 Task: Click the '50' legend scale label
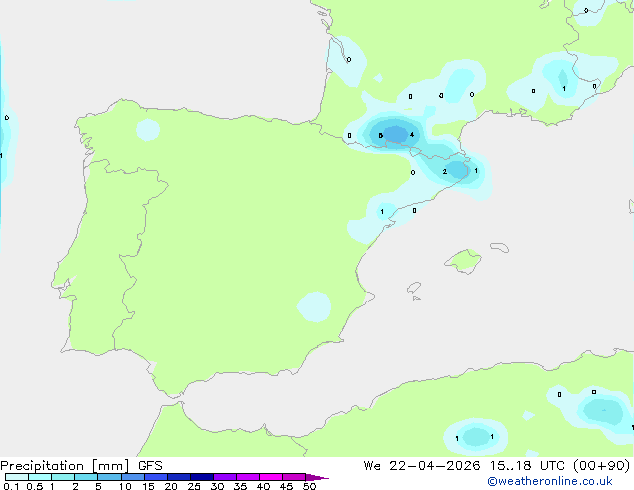(x=309, y=486)
